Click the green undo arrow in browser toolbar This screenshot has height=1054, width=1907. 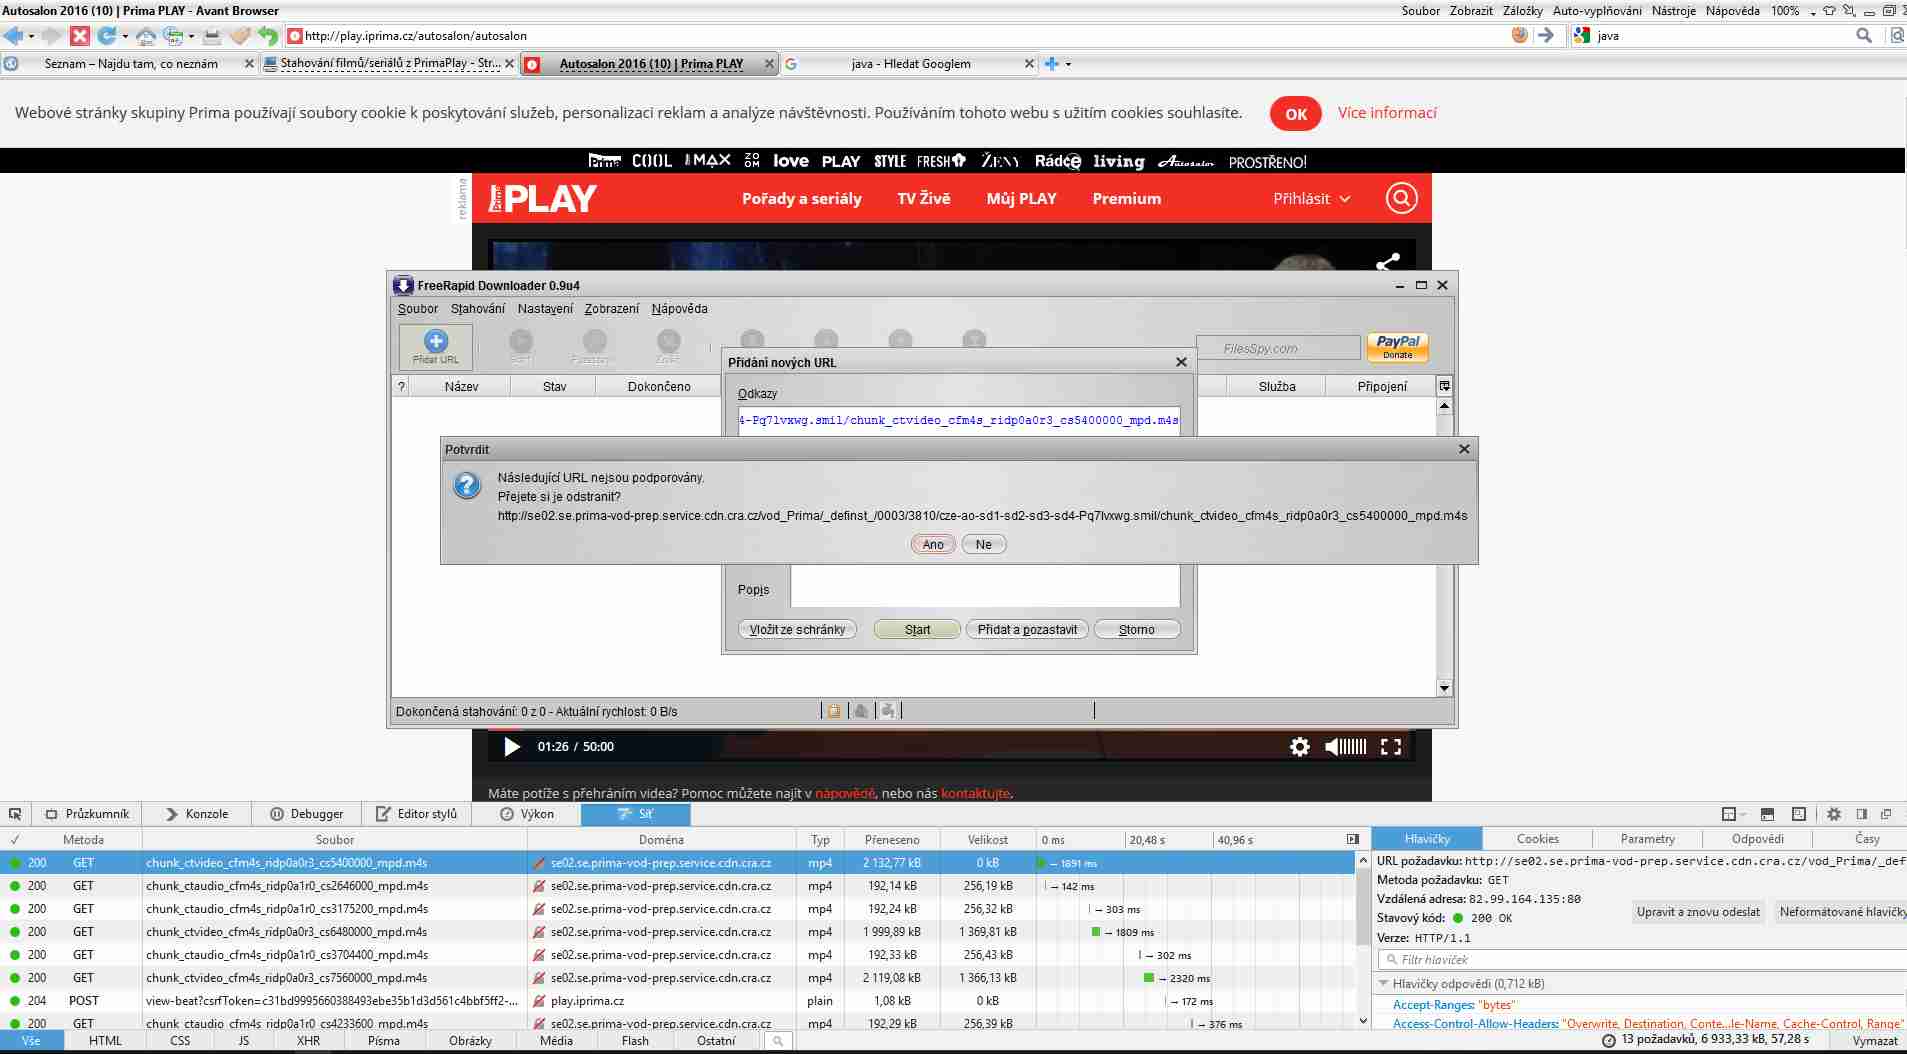point(267,36)
